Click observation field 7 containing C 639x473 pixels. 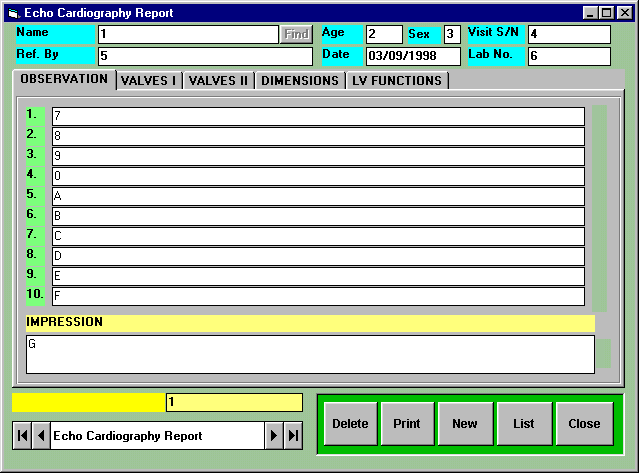[x=318, y=236]
